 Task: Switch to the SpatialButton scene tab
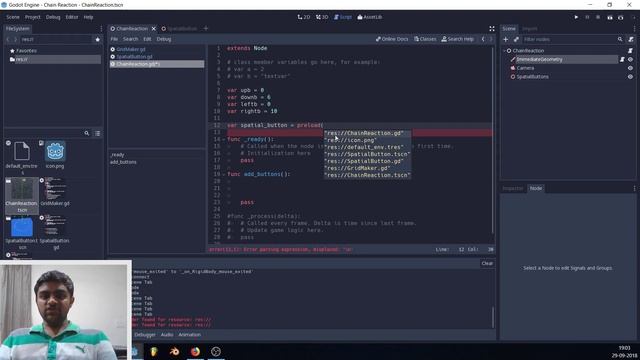(x=179, y=29)
